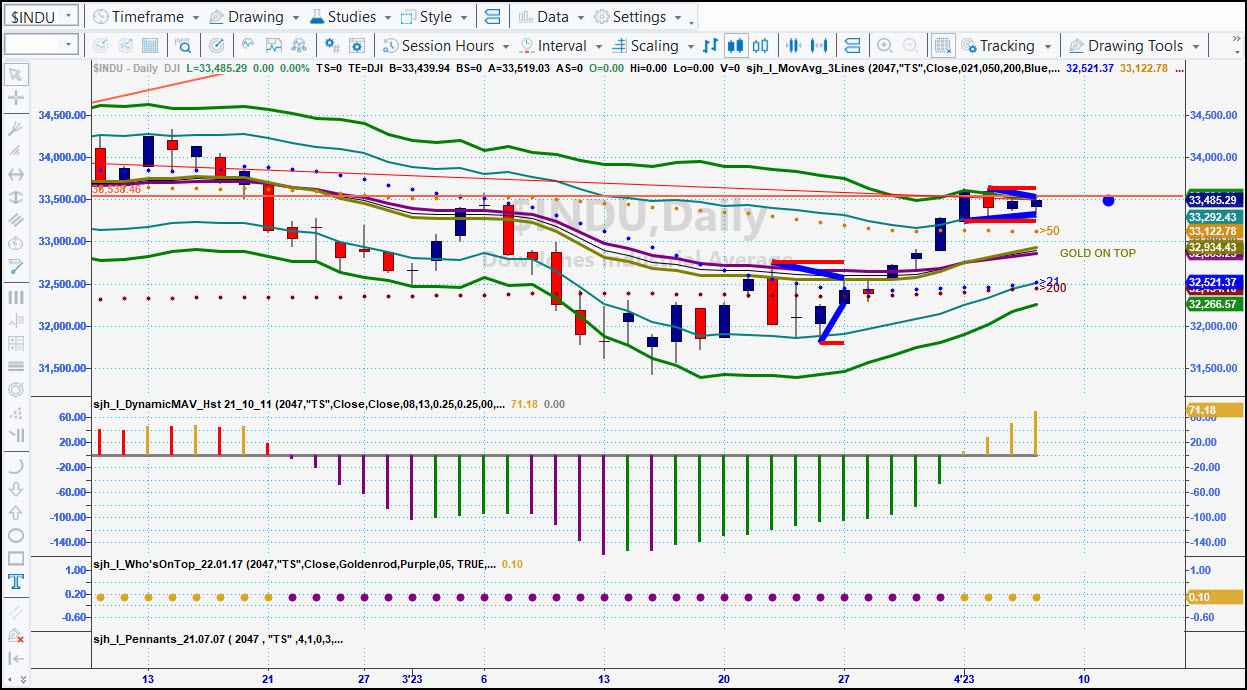This screenshot has height=690, width=1247.
Task: Open the Studies menu
Action: [352, 17]
